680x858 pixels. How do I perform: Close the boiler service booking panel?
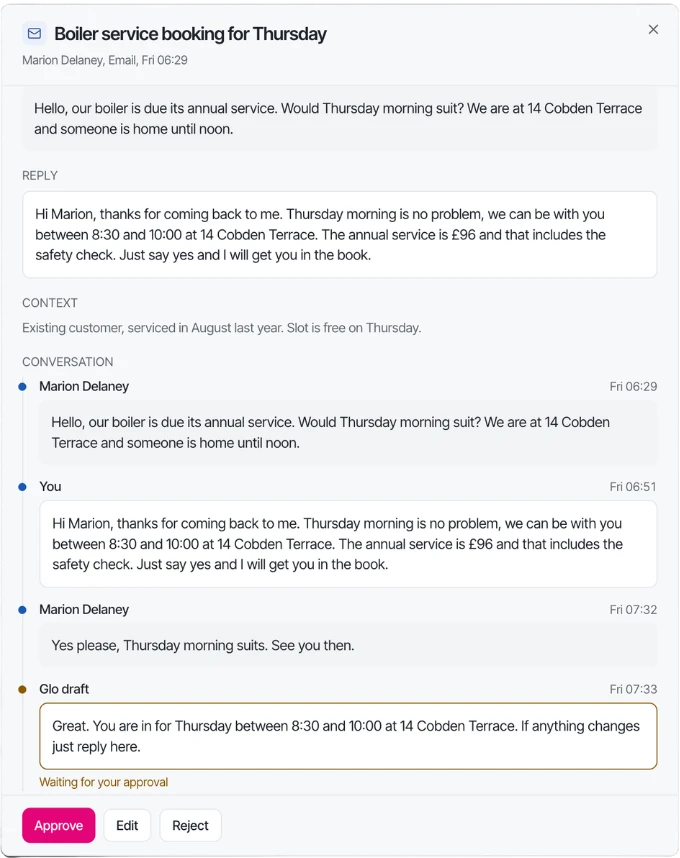[x=653, y=30]
